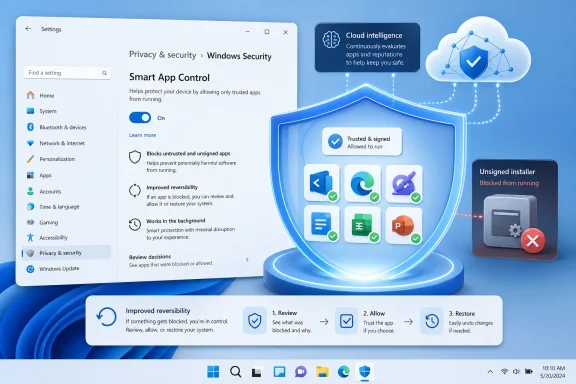Screen dimensions: 576x384
Task: Select the Microsoft Edge app tile in shield
Action: point(363,183)
